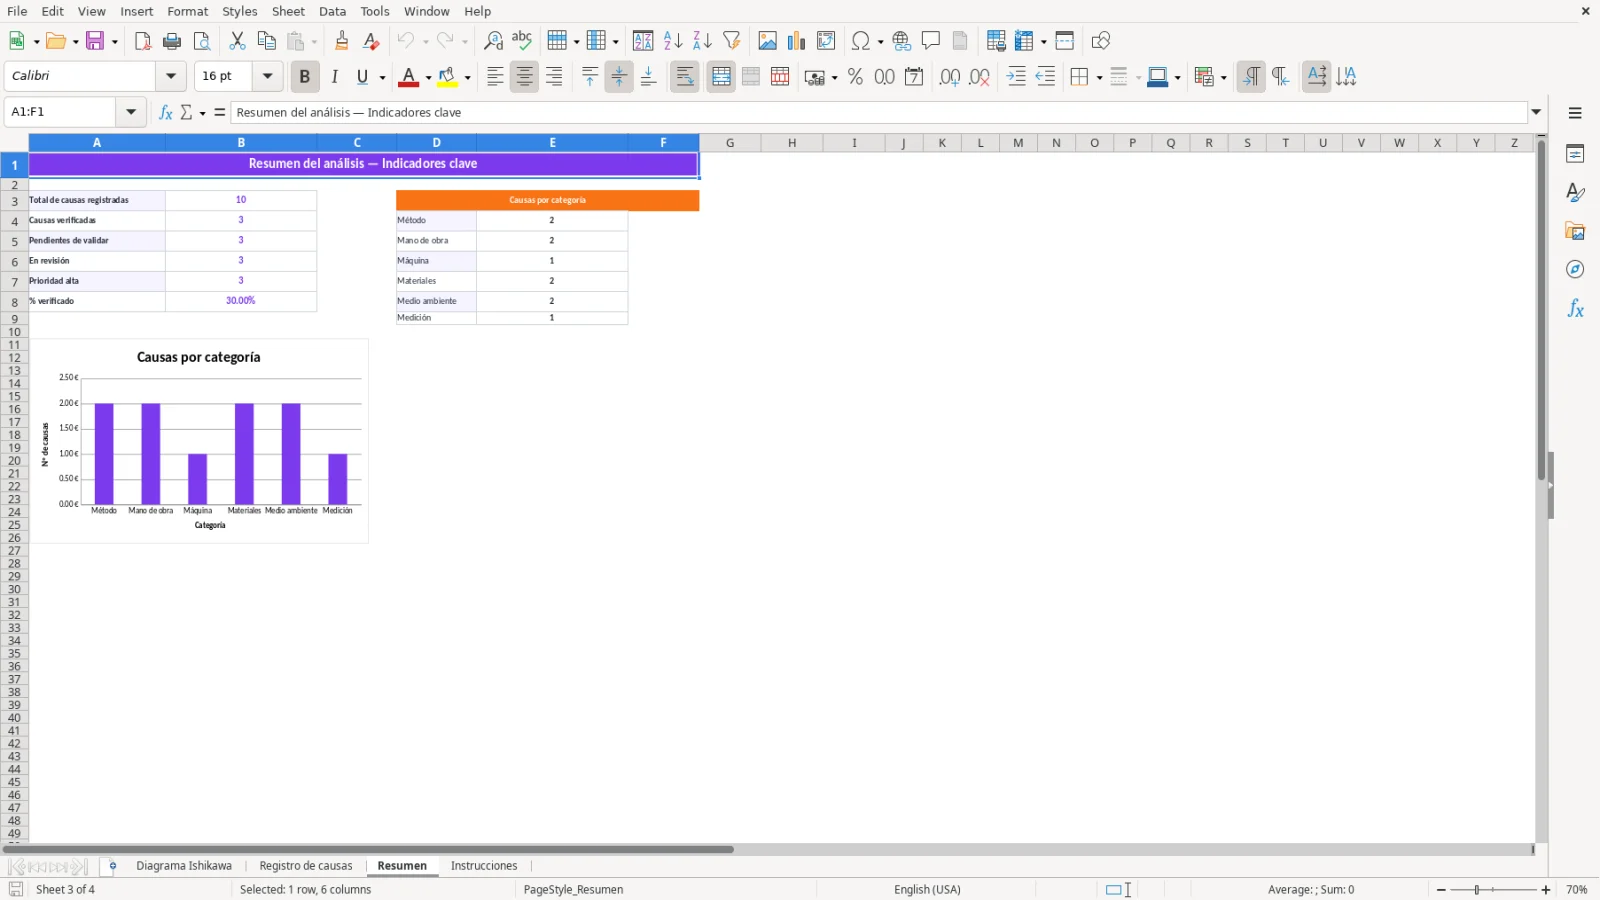Click the Print icon
The image size is (1600, 900).
click(x=172, y=41)
